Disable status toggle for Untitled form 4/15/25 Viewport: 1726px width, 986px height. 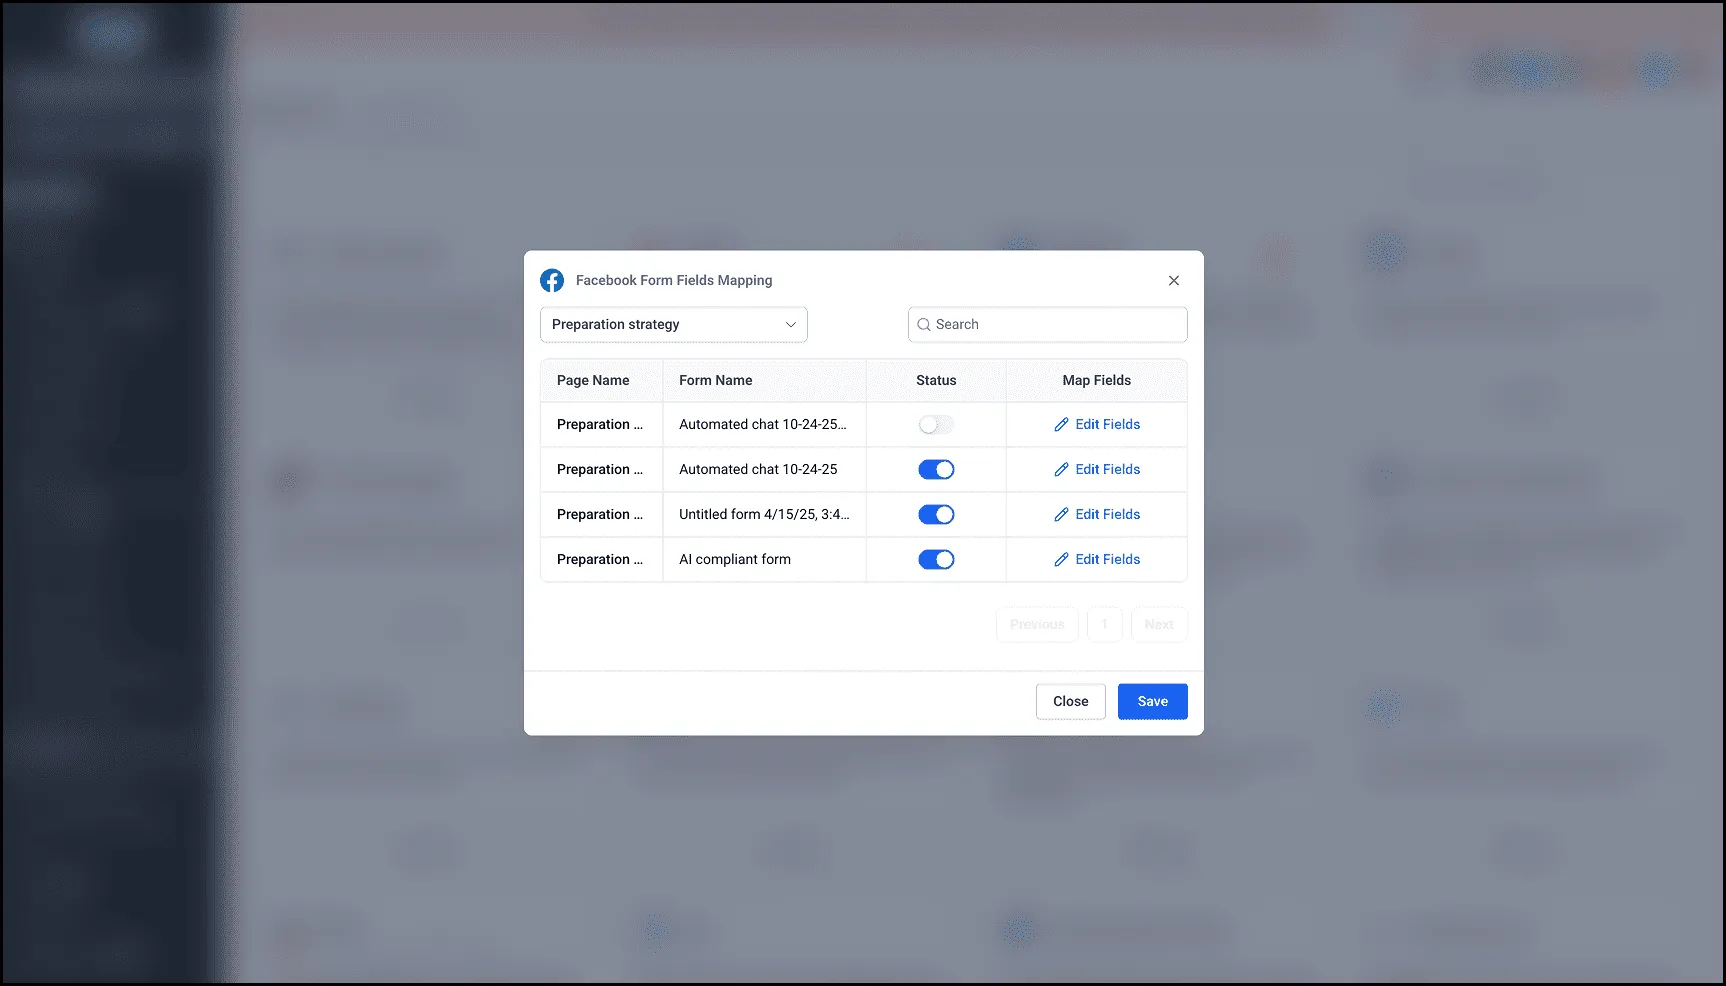point(936,515)
